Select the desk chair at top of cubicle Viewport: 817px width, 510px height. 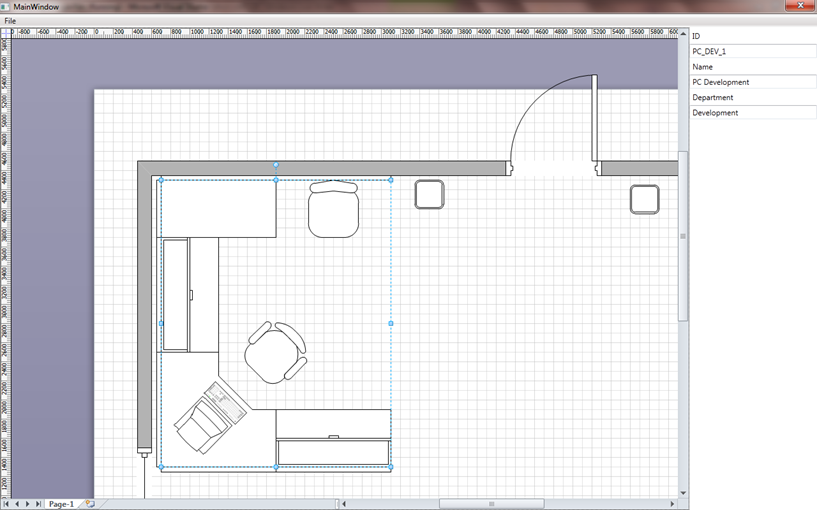pyautogui.click(x=333, y=210)
